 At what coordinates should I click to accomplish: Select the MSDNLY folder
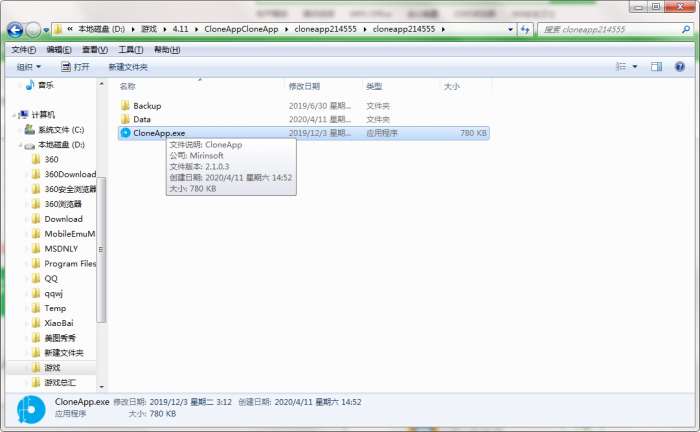[x=61, y=249]
